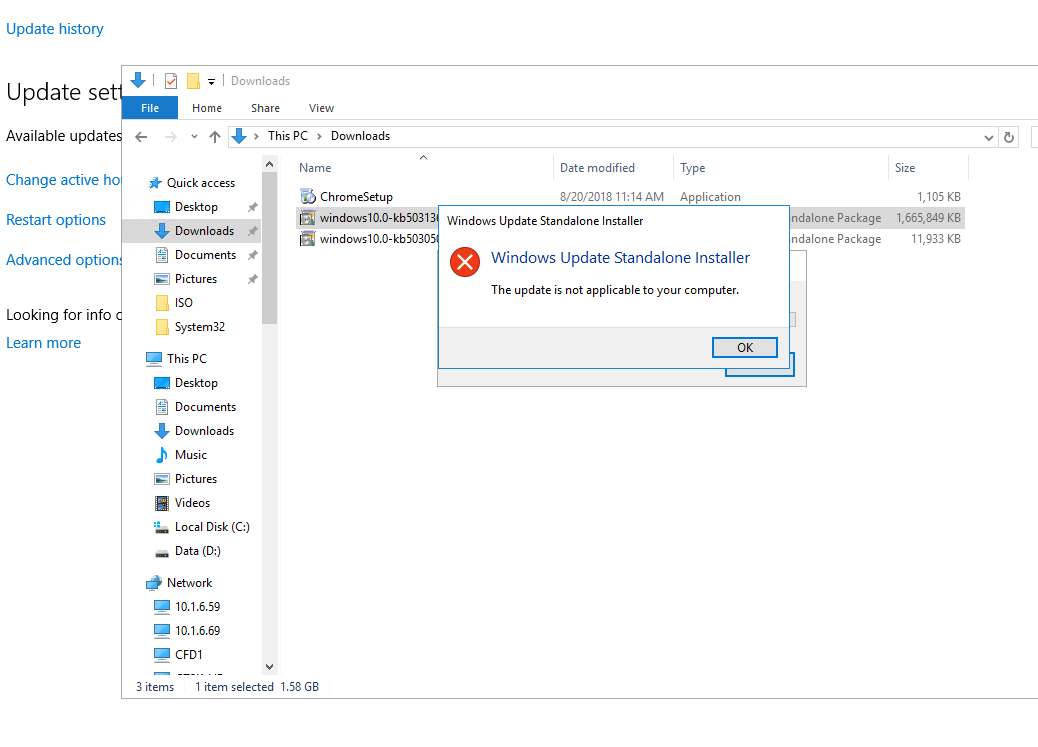Switch to the Home ribbon tab
This screenshot has height=747, width=1038.
pyautogui.click(x=207, y=108)
